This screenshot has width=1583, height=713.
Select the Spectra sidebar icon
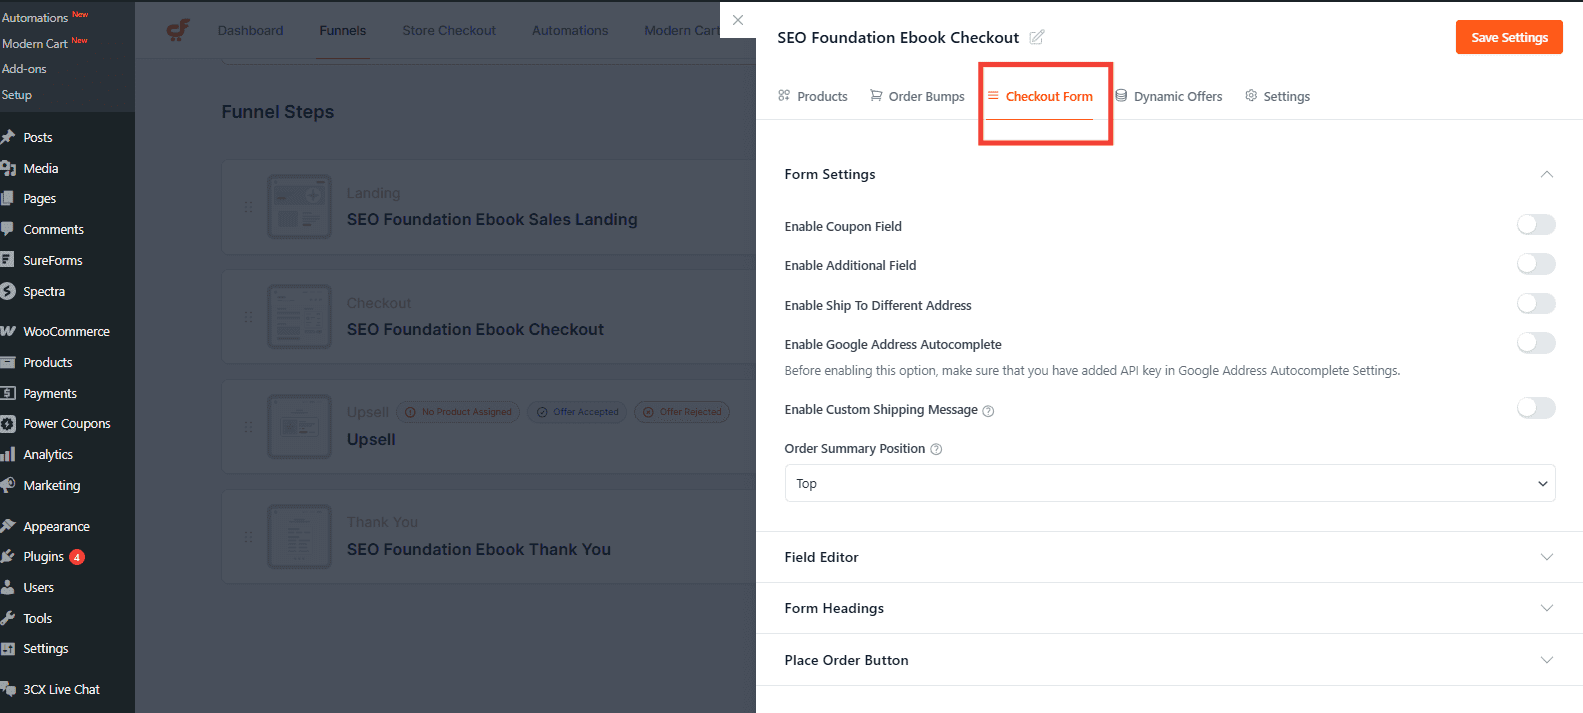pos(12,290)
